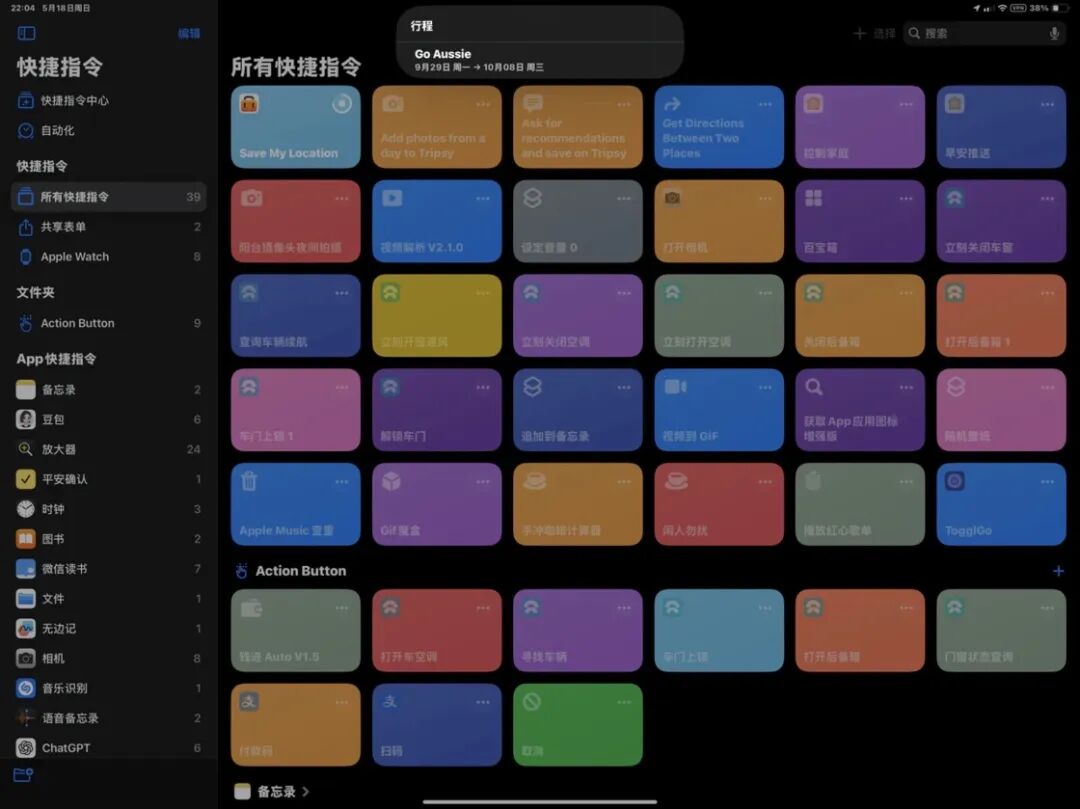Select 微信读书 in the sidebar
Screen dimensions: 1080x809
click(109, 569)
